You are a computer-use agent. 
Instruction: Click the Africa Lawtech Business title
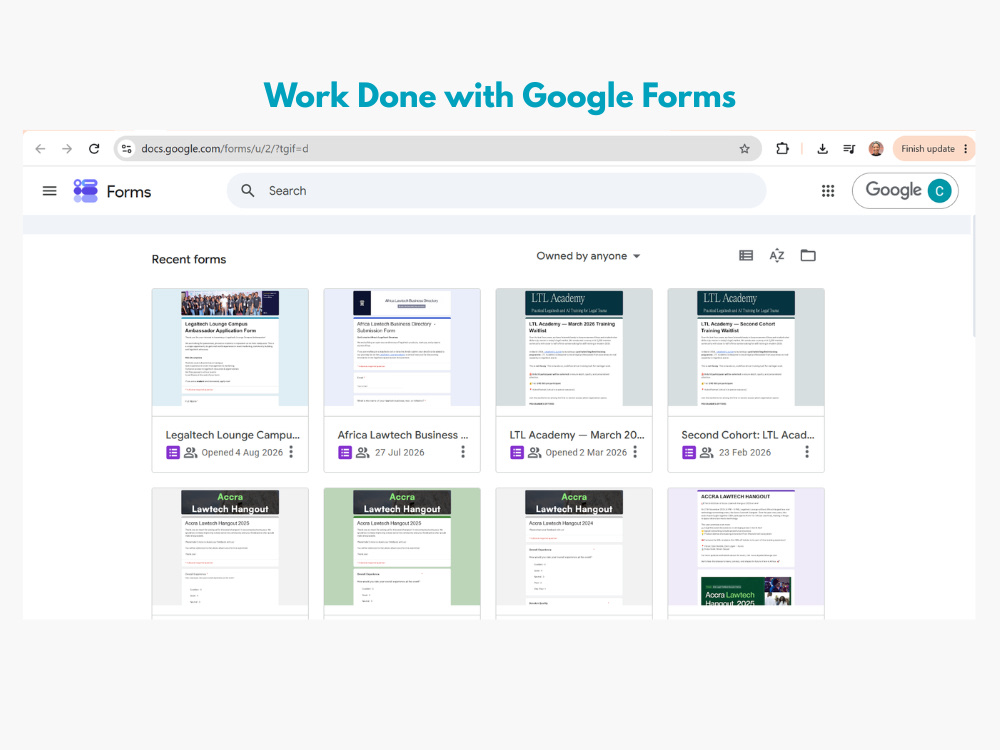tap(402, 435)
